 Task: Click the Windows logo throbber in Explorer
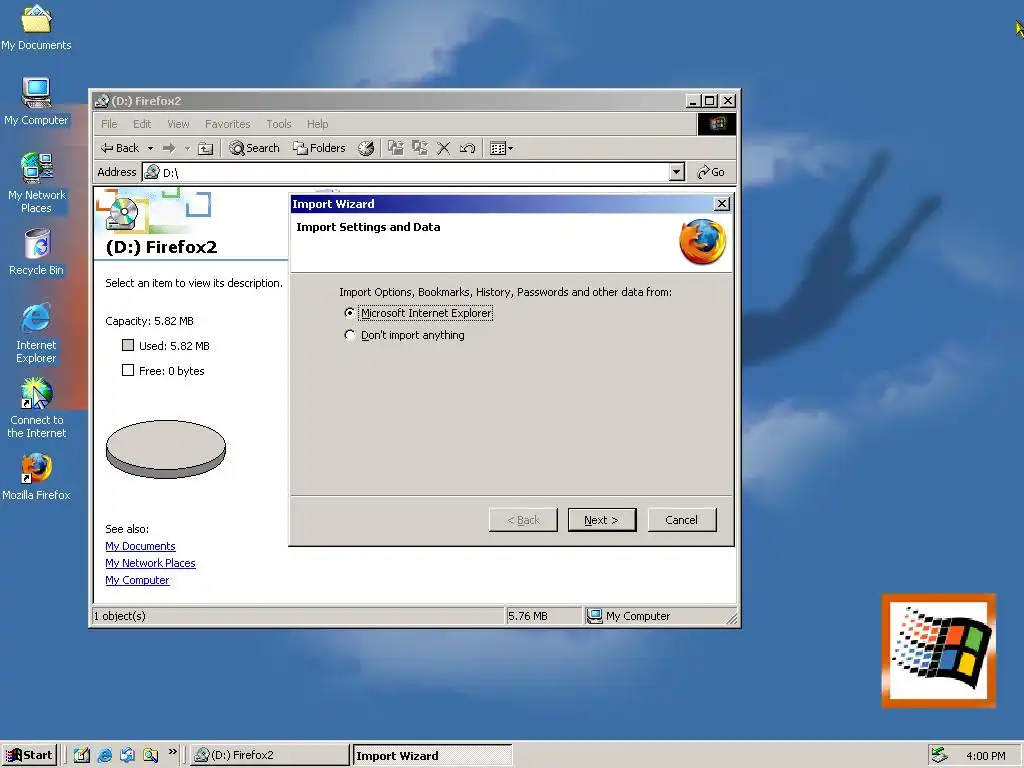[716, 124]
